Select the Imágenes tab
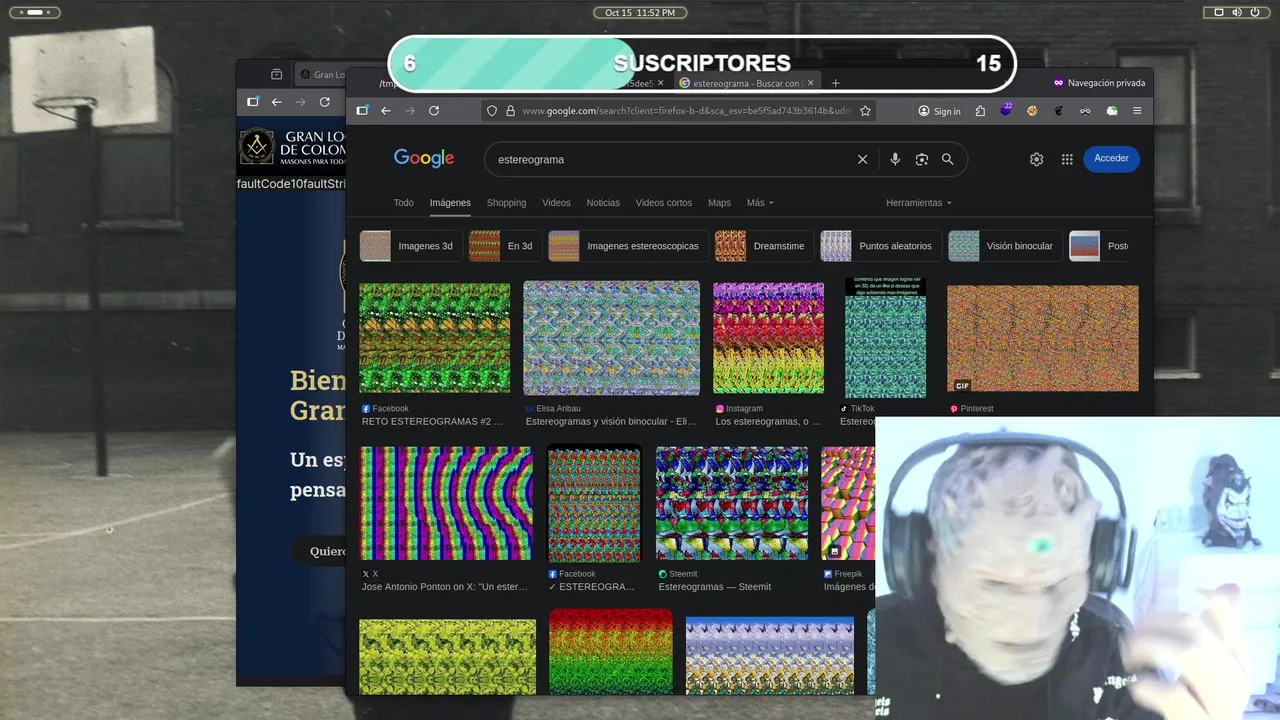1280x720 pixels. [x=450, y=203]
